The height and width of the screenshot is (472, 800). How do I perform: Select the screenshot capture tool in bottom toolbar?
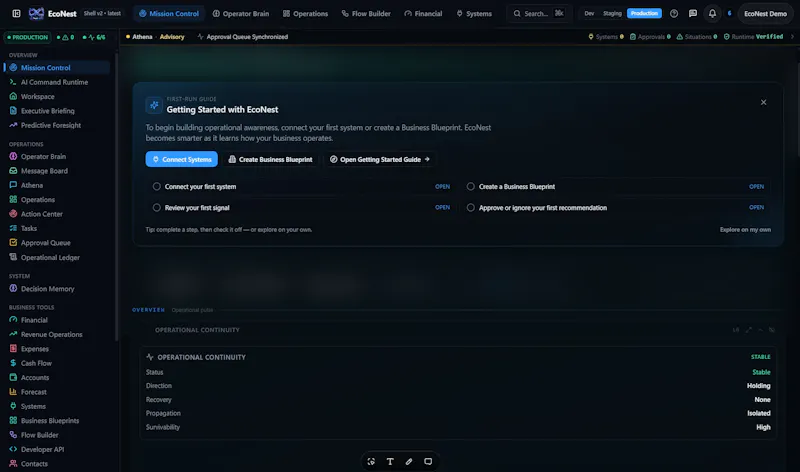click(371, 461)
